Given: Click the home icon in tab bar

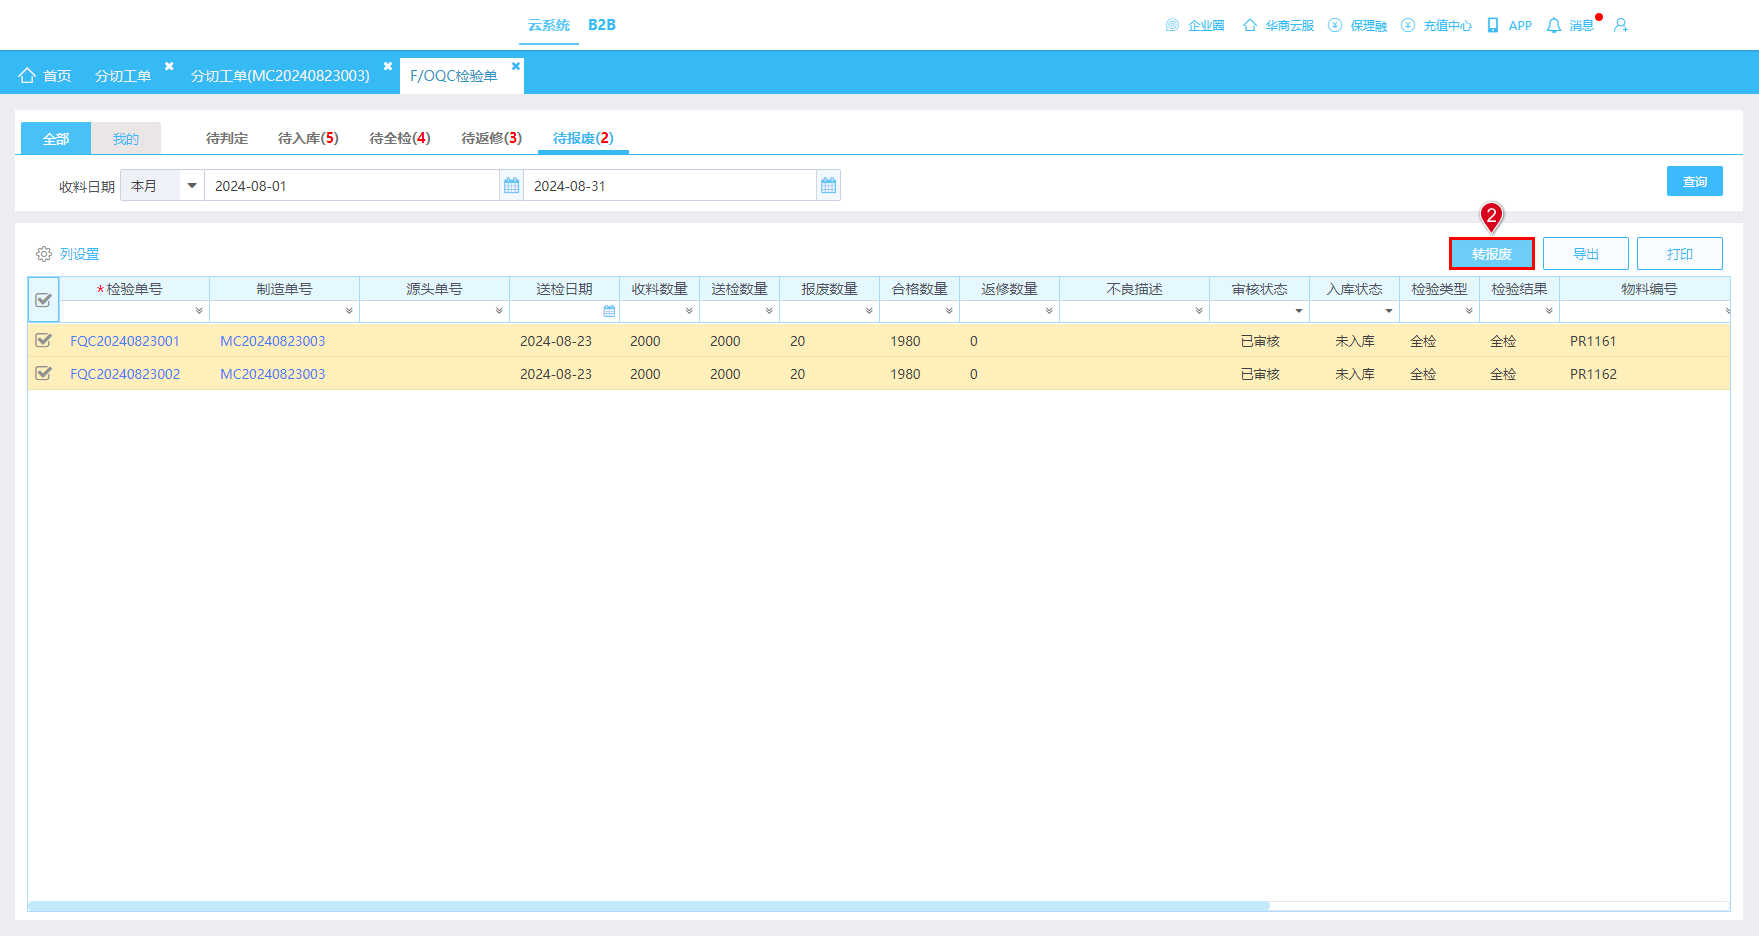Looking at the screenshot, I should (27, 76).
